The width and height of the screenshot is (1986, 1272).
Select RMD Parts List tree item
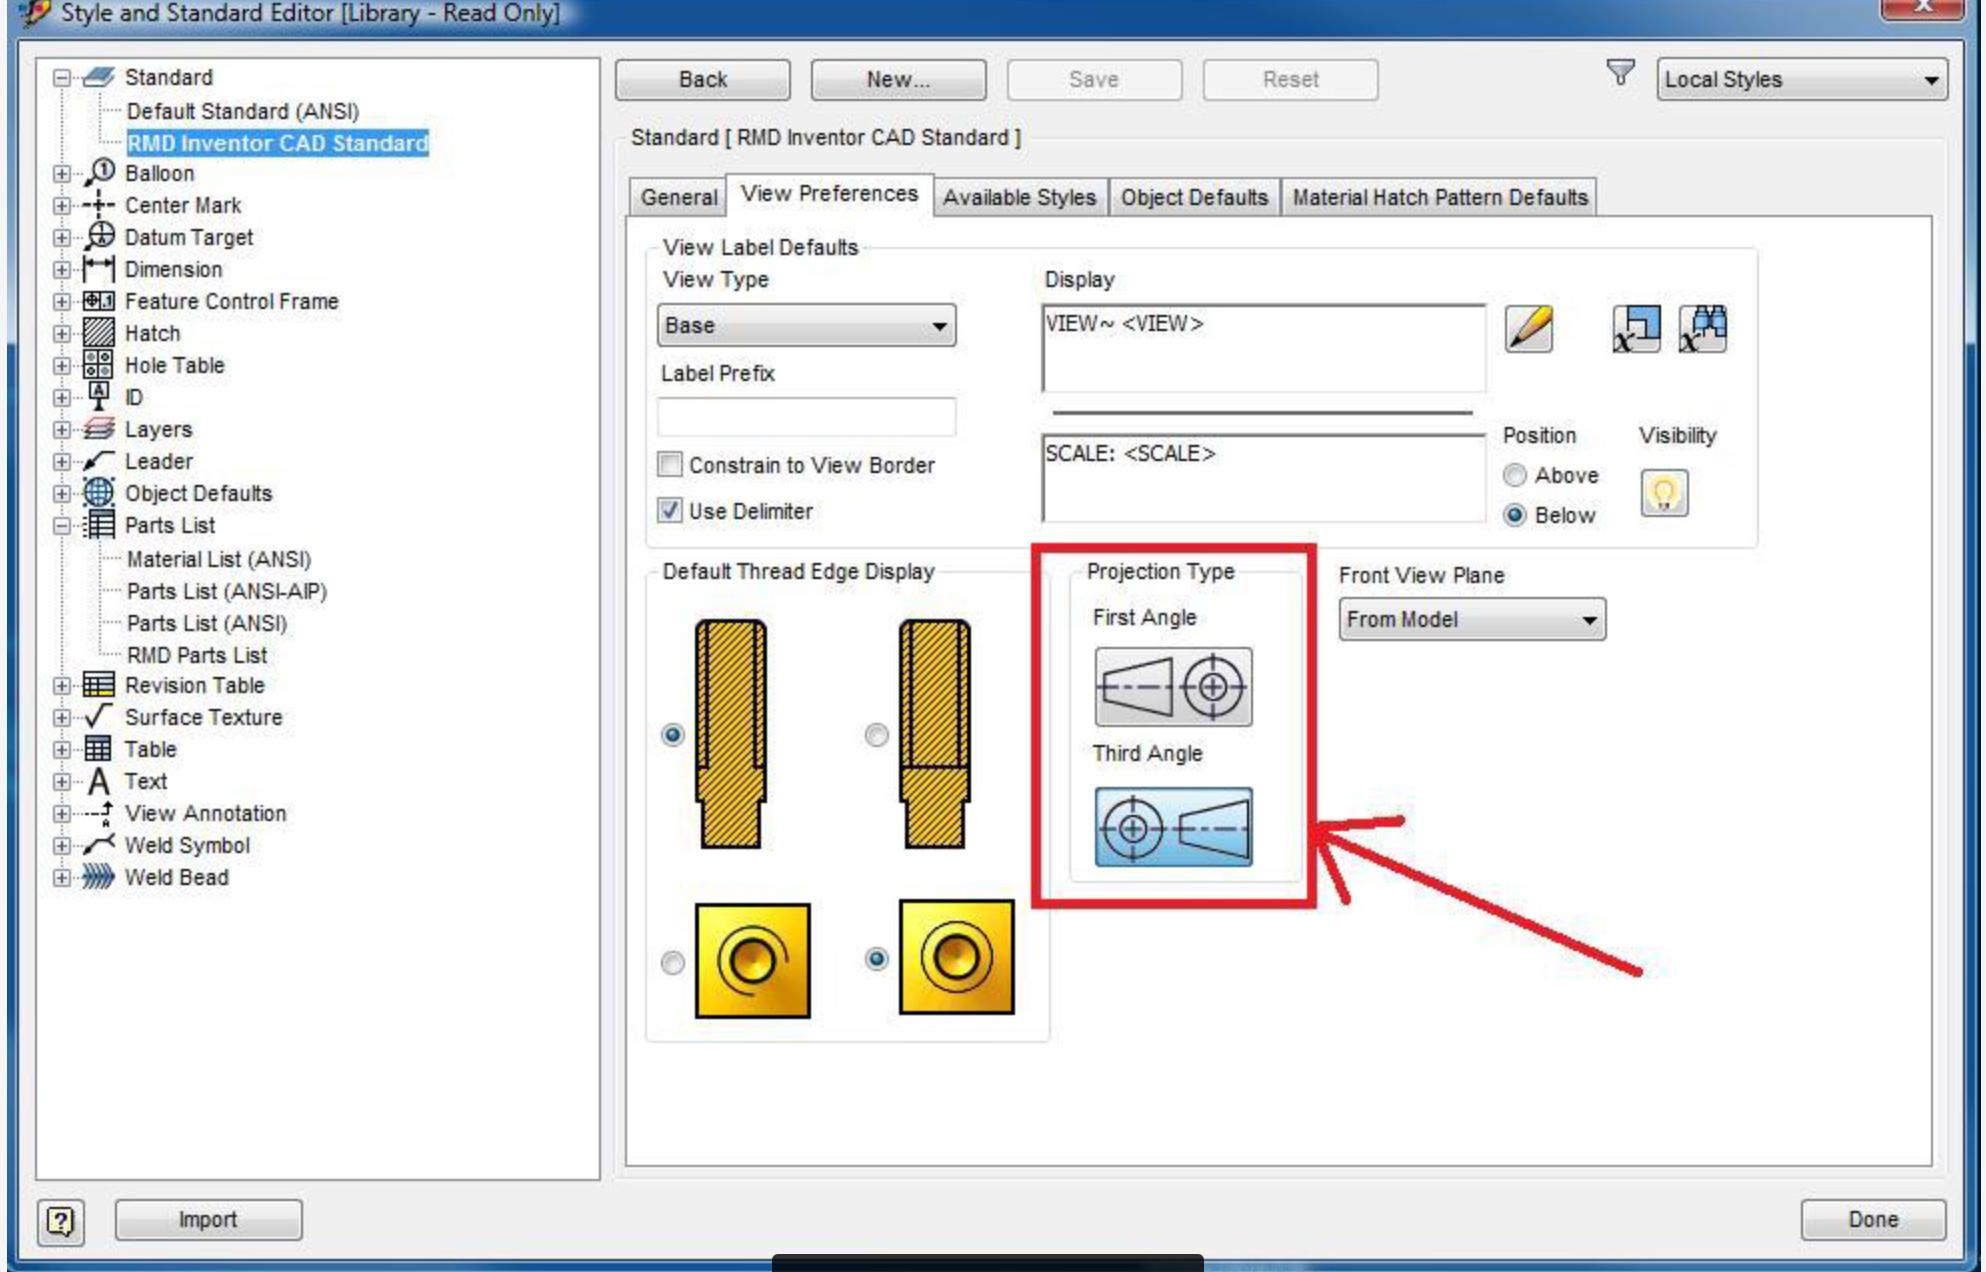tap(196, 655)
